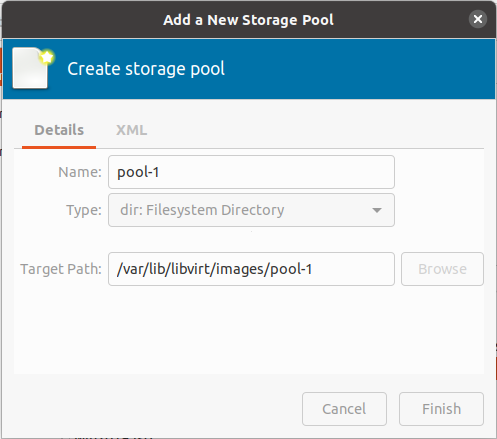Screen dimensions: 497x439
Task: Click the blue banner background right of the heading
Action: 360,69
